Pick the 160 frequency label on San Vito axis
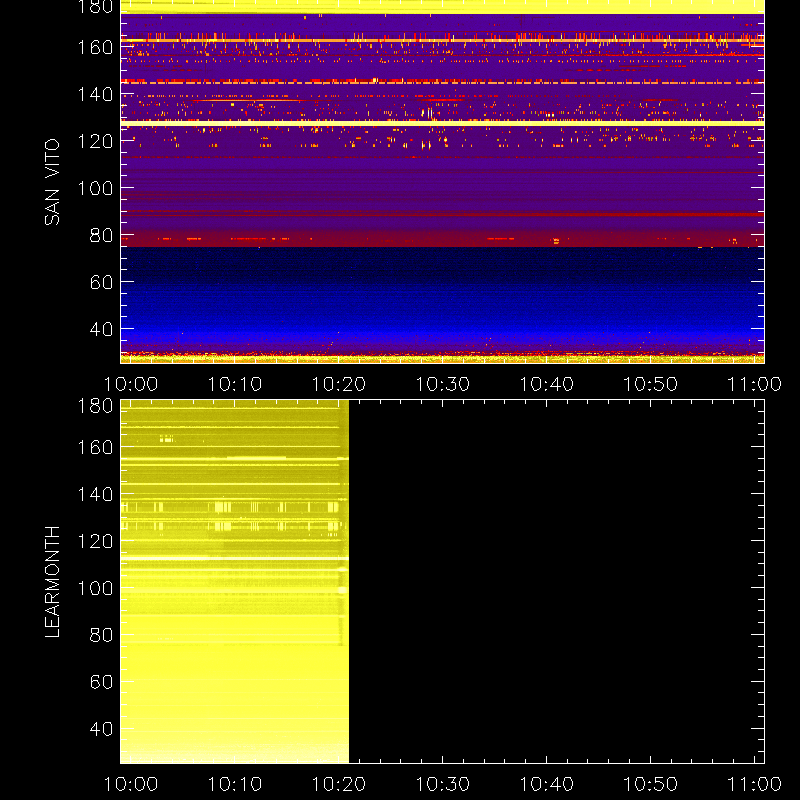This screenshot has height=800, width=800. pyautogui.click(x=95, y=47)
